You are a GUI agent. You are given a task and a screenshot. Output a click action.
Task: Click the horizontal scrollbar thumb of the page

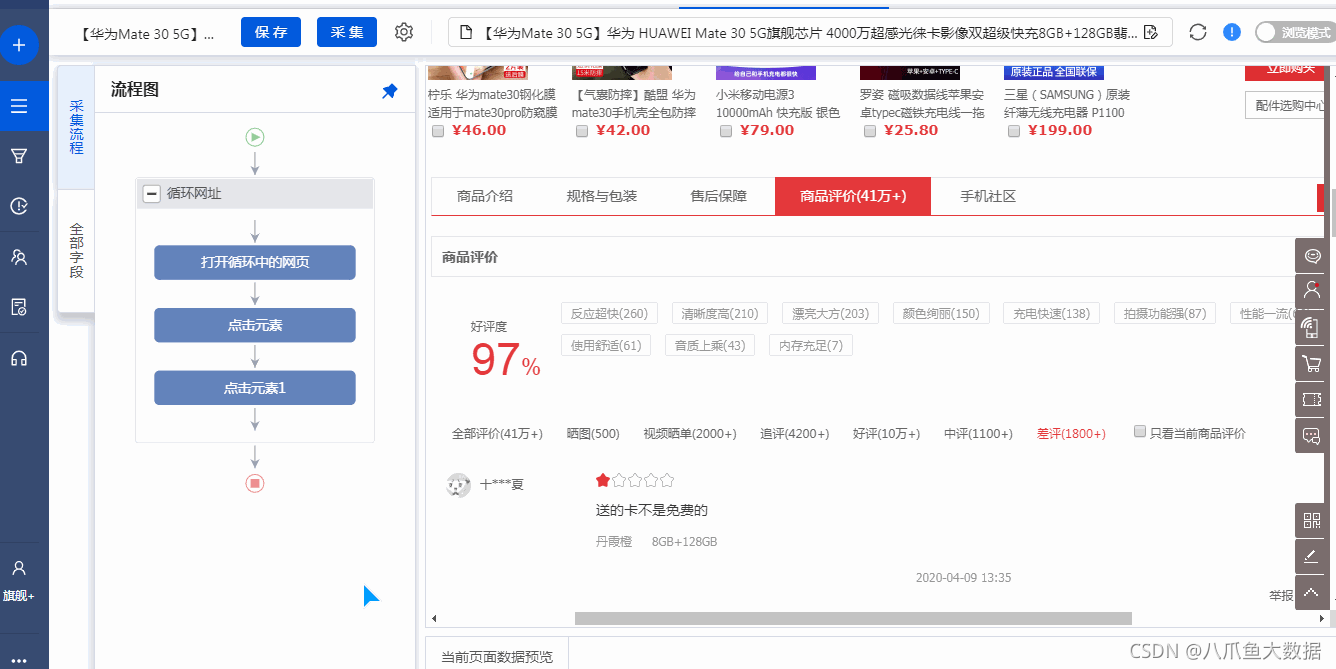tap(853, 618)
